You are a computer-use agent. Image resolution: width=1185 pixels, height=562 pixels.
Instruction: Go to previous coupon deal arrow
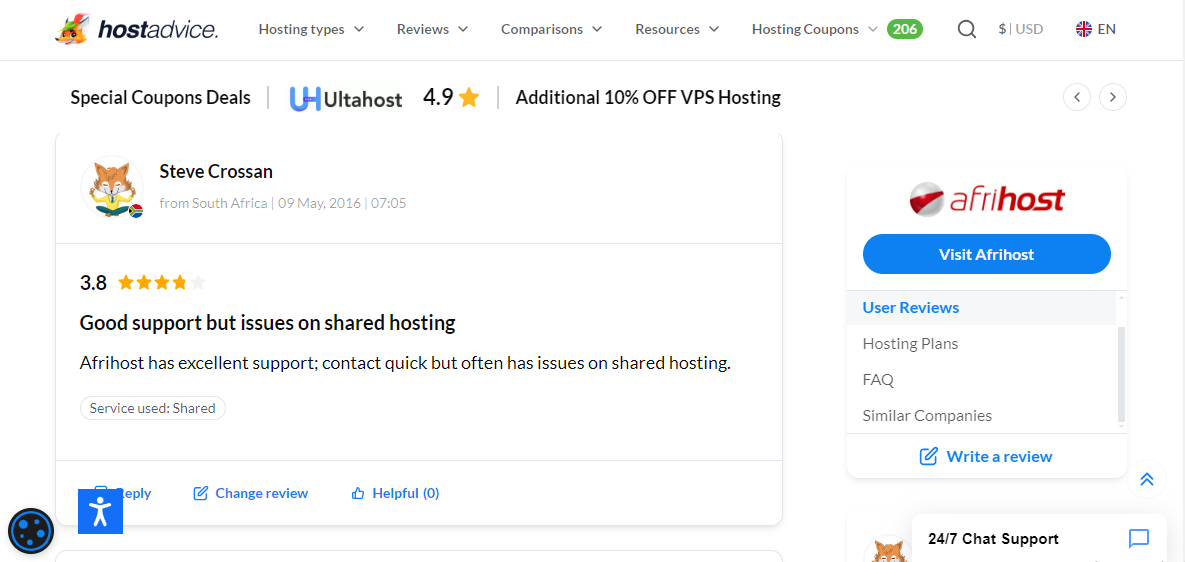click(1077, 97)
